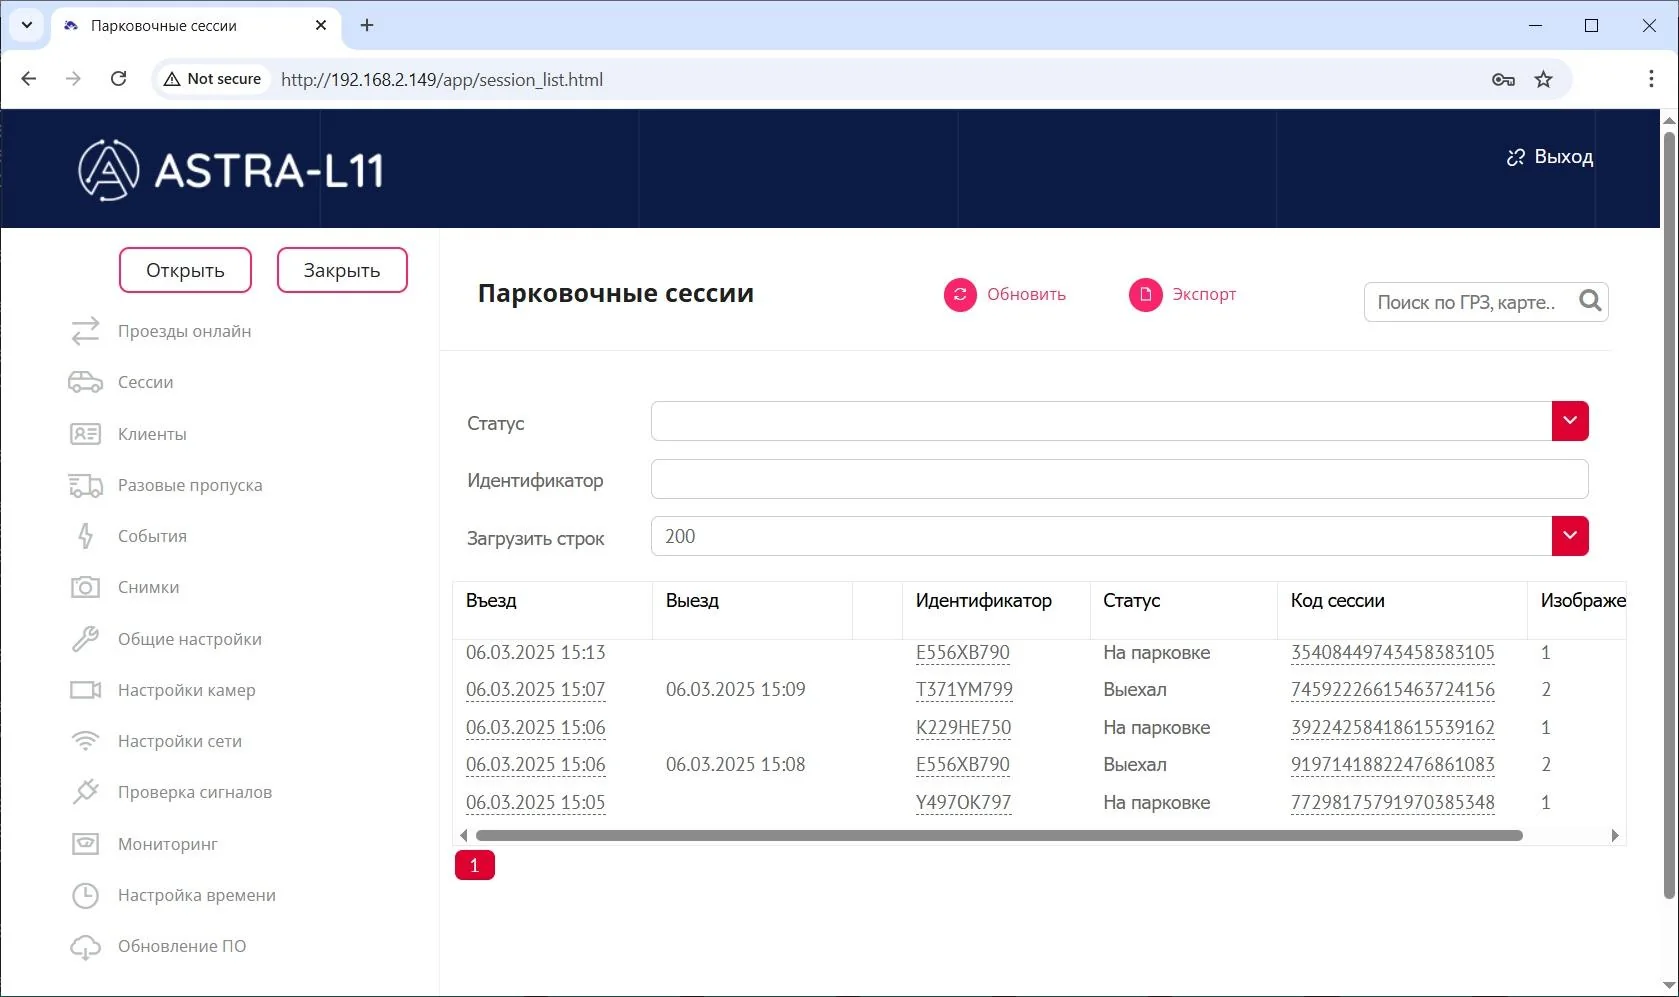The image size is (1679, 997).
Task: Click the clock icon for Настройка времени
Action: coord(85,895)
